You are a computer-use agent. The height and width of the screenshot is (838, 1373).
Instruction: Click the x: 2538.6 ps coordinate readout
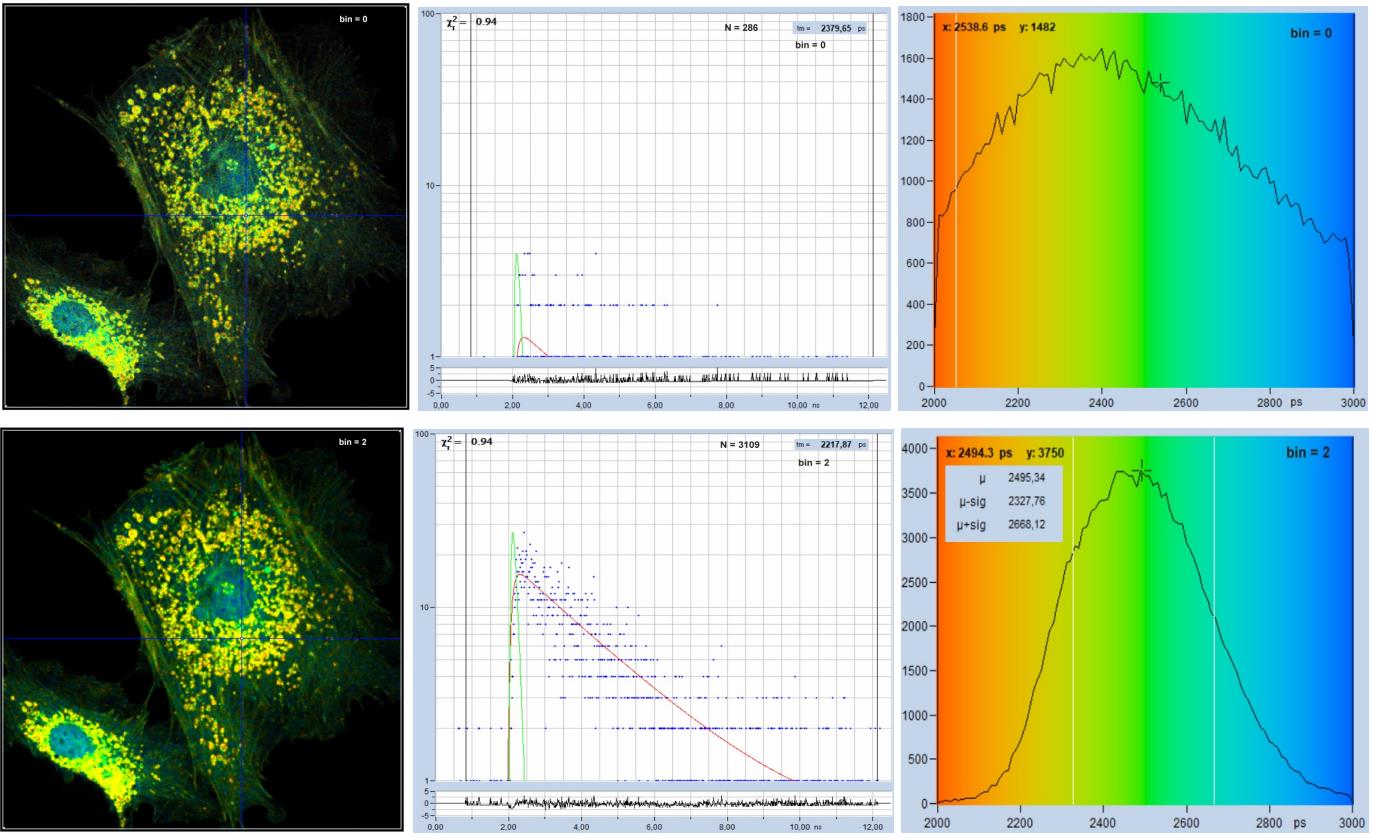pos(978,27)
